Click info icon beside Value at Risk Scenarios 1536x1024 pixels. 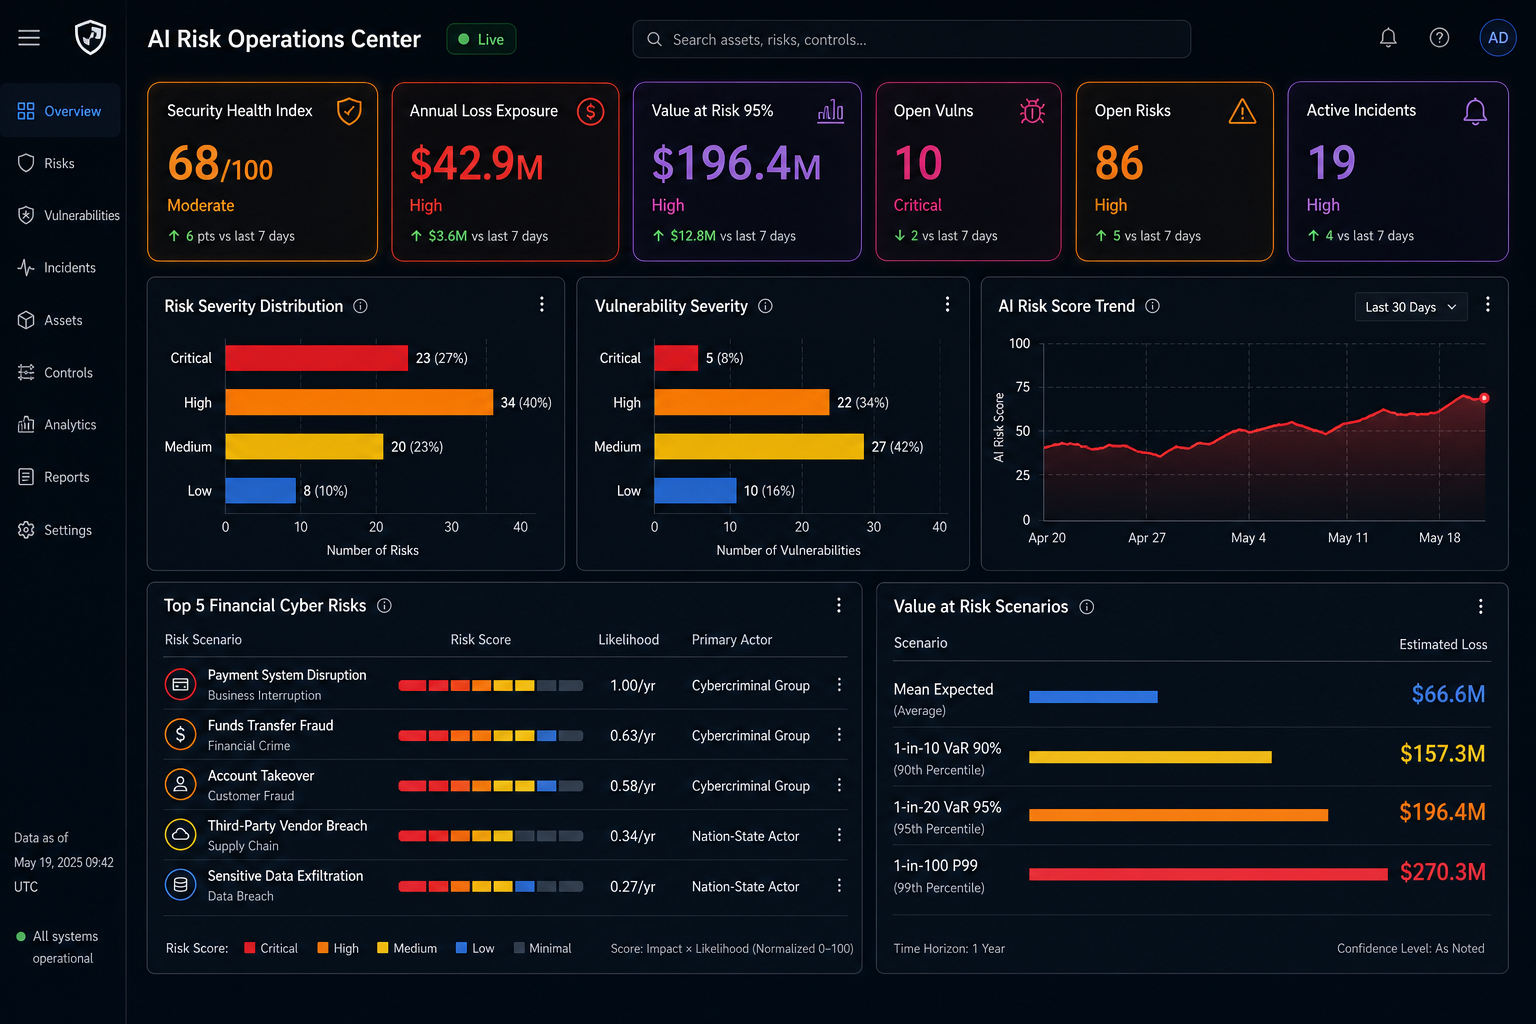coord(1087,607)
